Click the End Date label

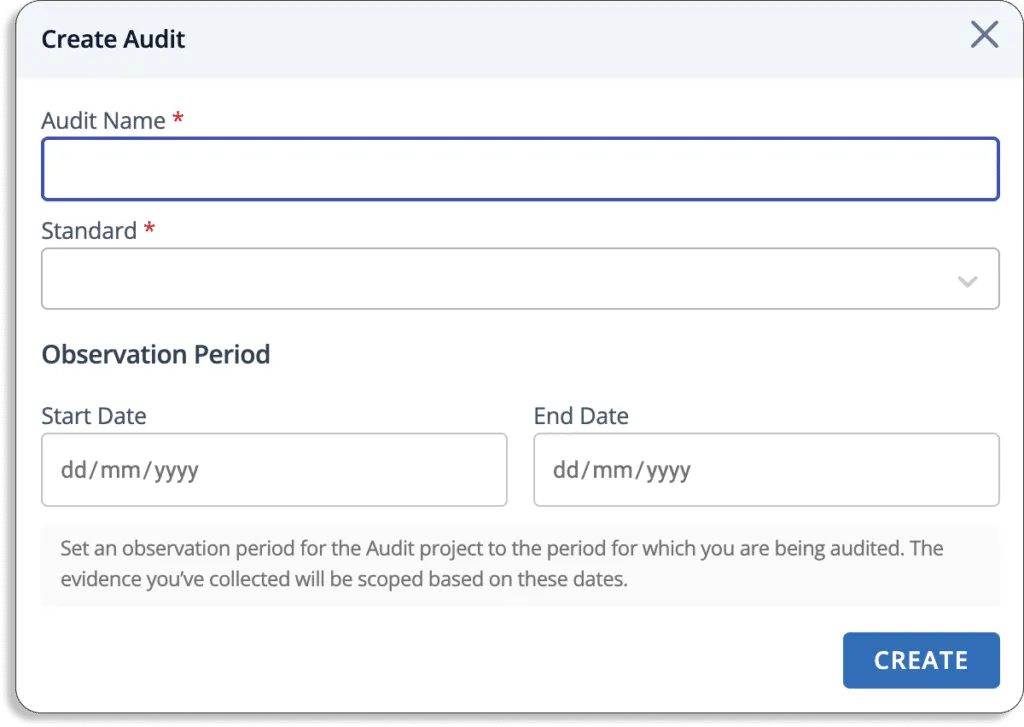(581, 416)
